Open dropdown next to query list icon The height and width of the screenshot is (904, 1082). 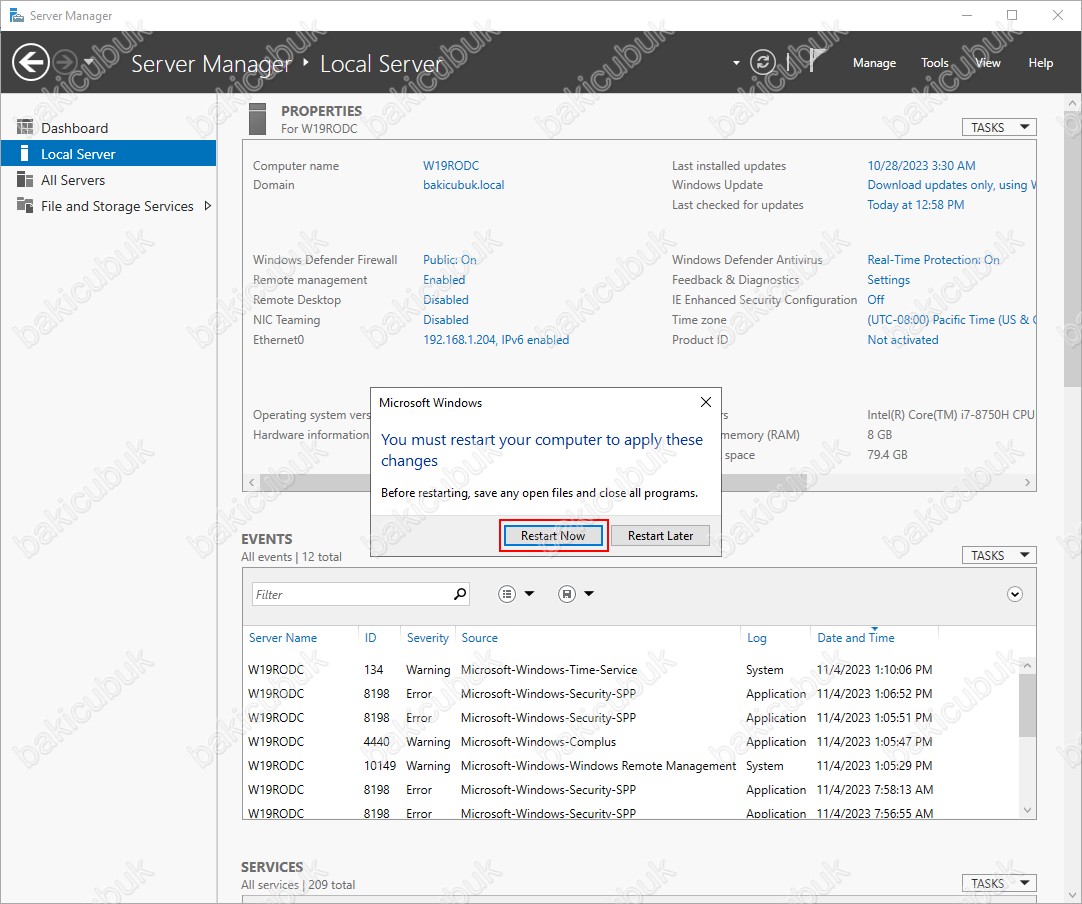[529, 593]
